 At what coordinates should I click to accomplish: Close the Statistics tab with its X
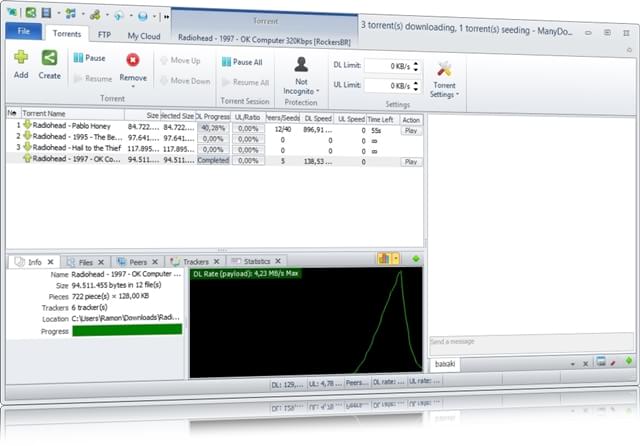[278, 261]
